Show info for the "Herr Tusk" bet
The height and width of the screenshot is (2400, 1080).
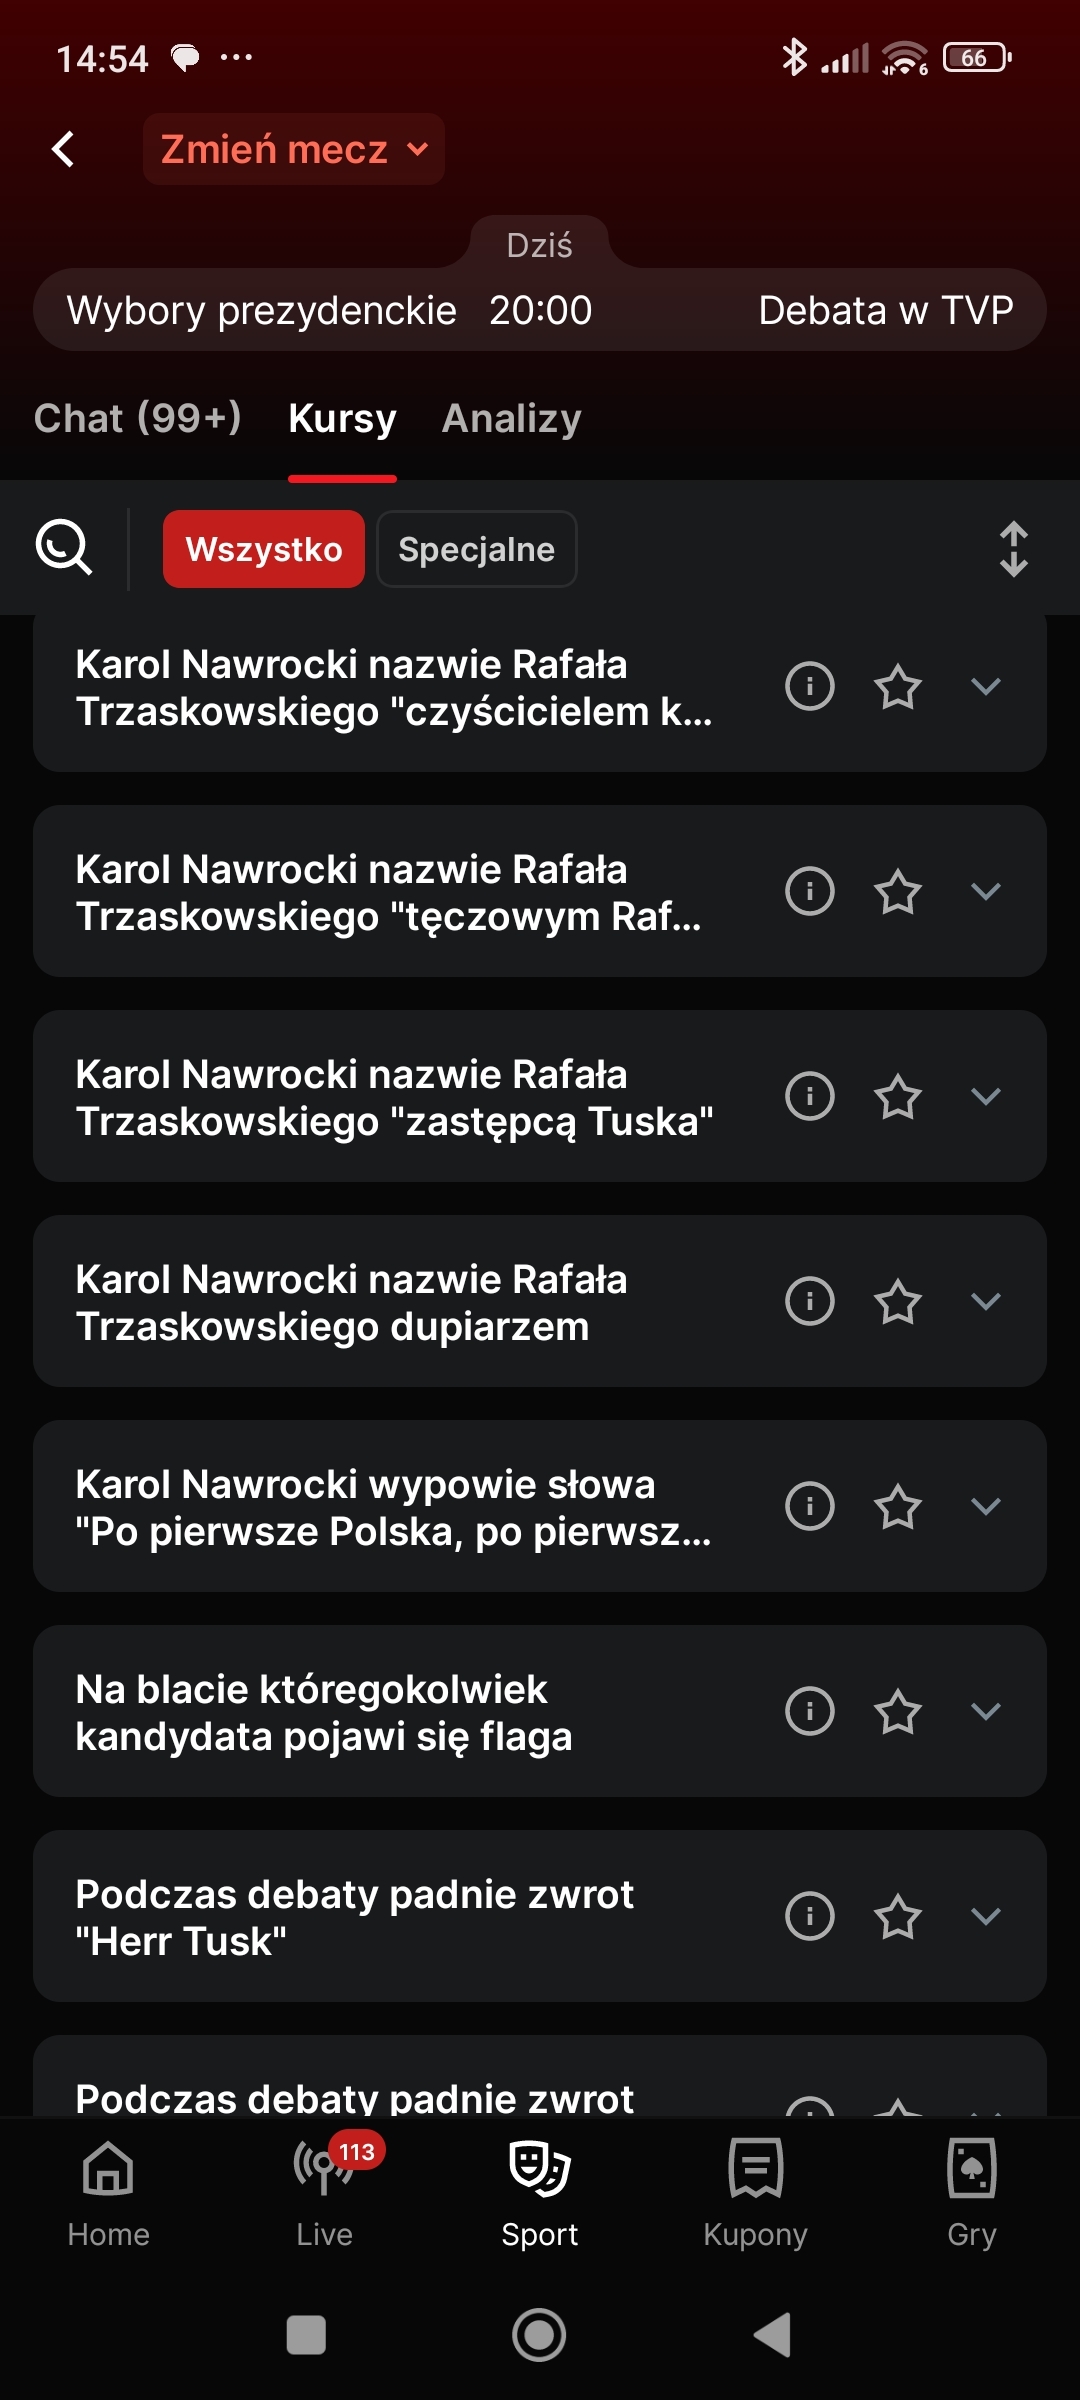810,1916
